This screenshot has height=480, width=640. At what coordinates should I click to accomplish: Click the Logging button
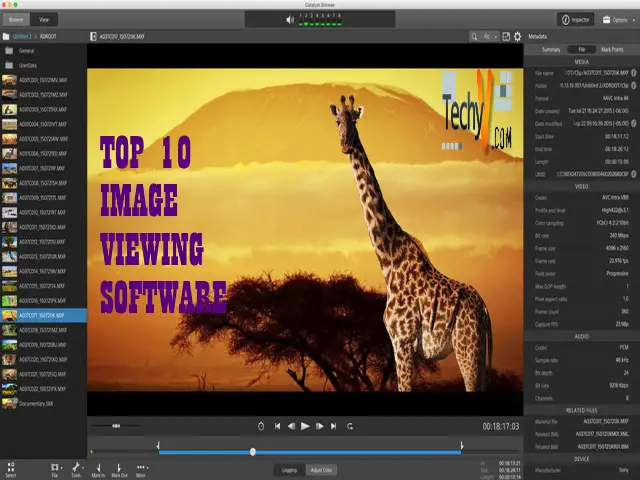point(289,468)
